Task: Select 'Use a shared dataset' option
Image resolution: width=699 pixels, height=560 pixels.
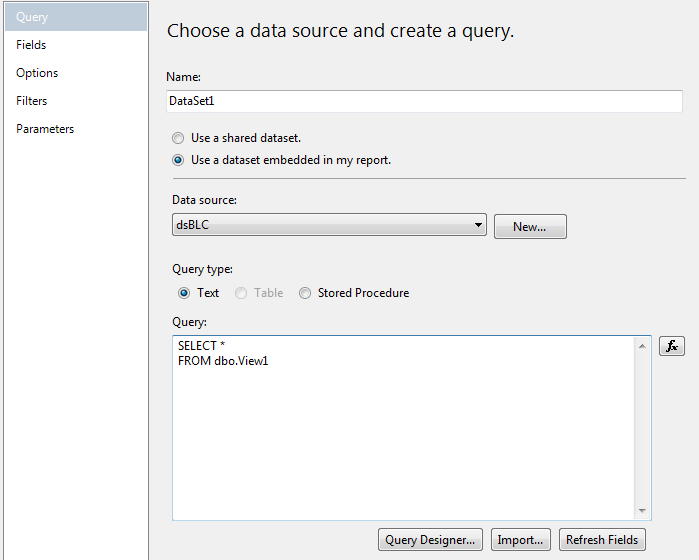Action: tap(178, 138)
